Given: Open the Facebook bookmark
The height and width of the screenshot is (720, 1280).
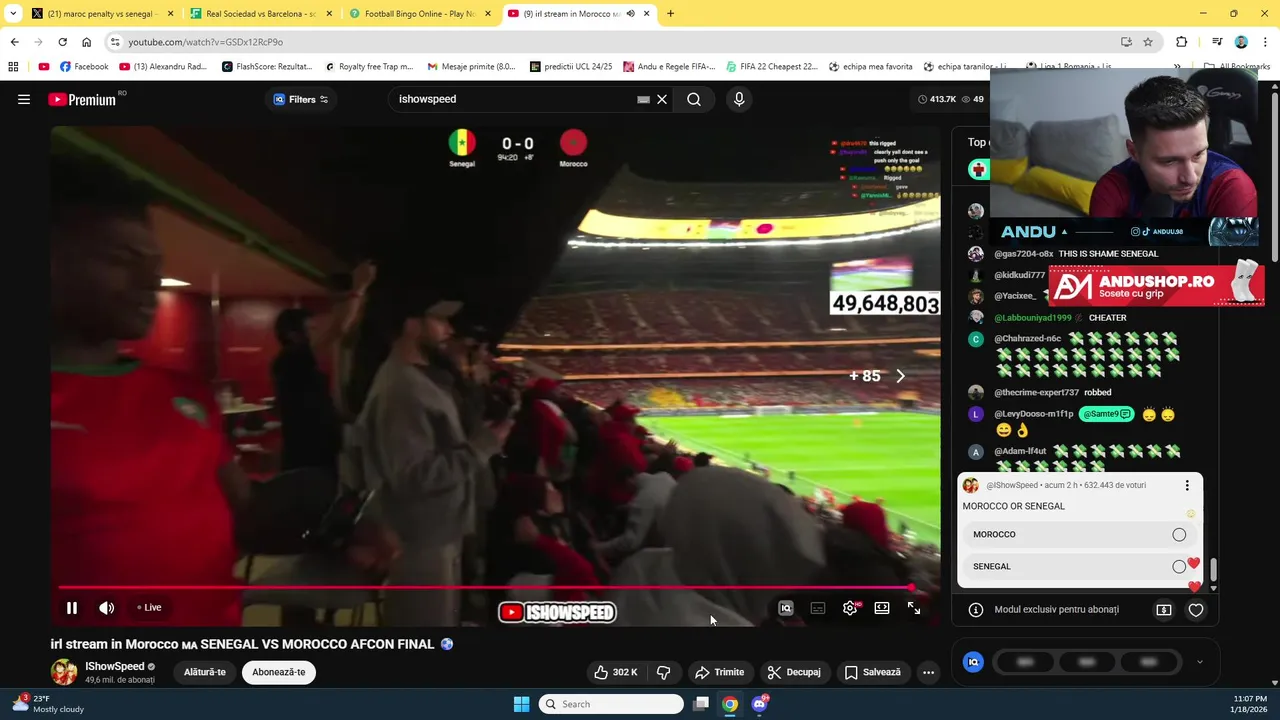Looking at the screenshot, I should coord(84,67).
